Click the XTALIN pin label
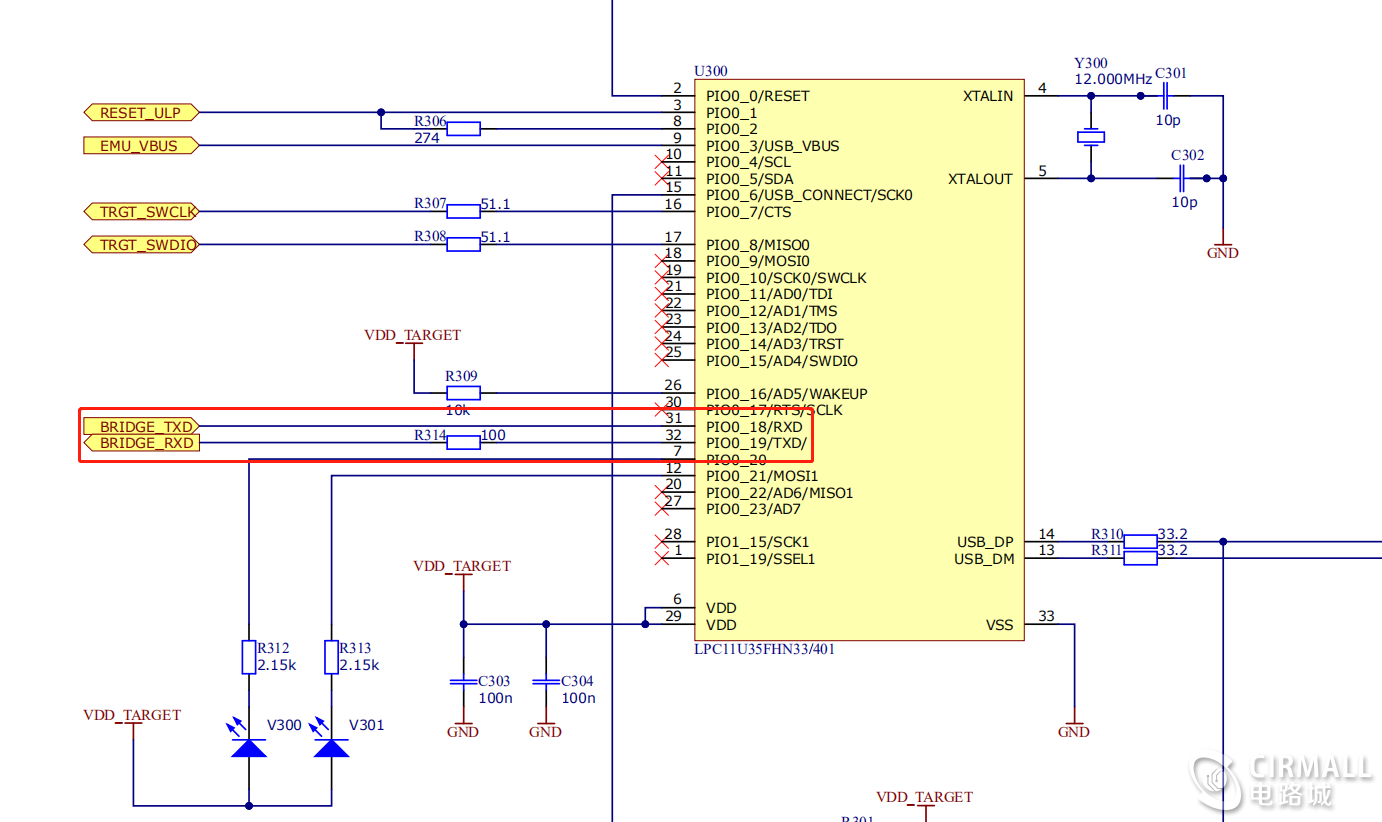 [x=988, y=96]
